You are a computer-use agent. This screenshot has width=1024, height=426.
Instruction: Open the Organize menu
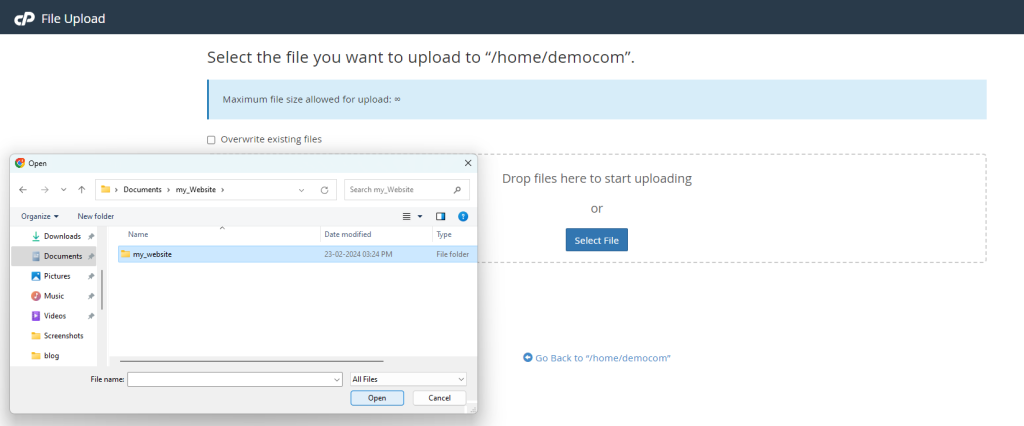click(40, 216)
